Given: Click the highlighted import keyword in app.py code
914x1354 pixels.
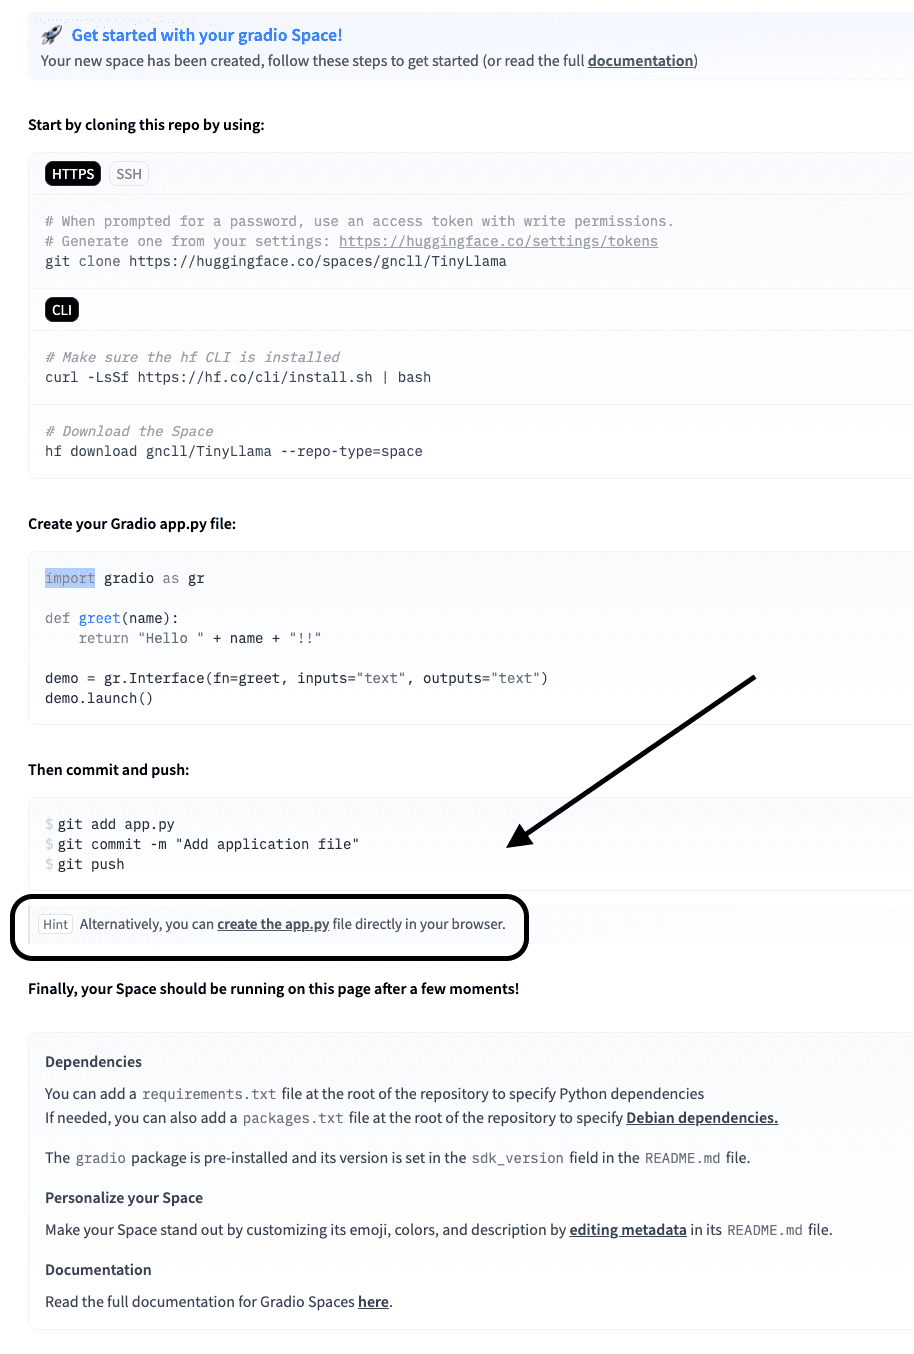Looking at the screenshot, I should click(x=69, y=578).
